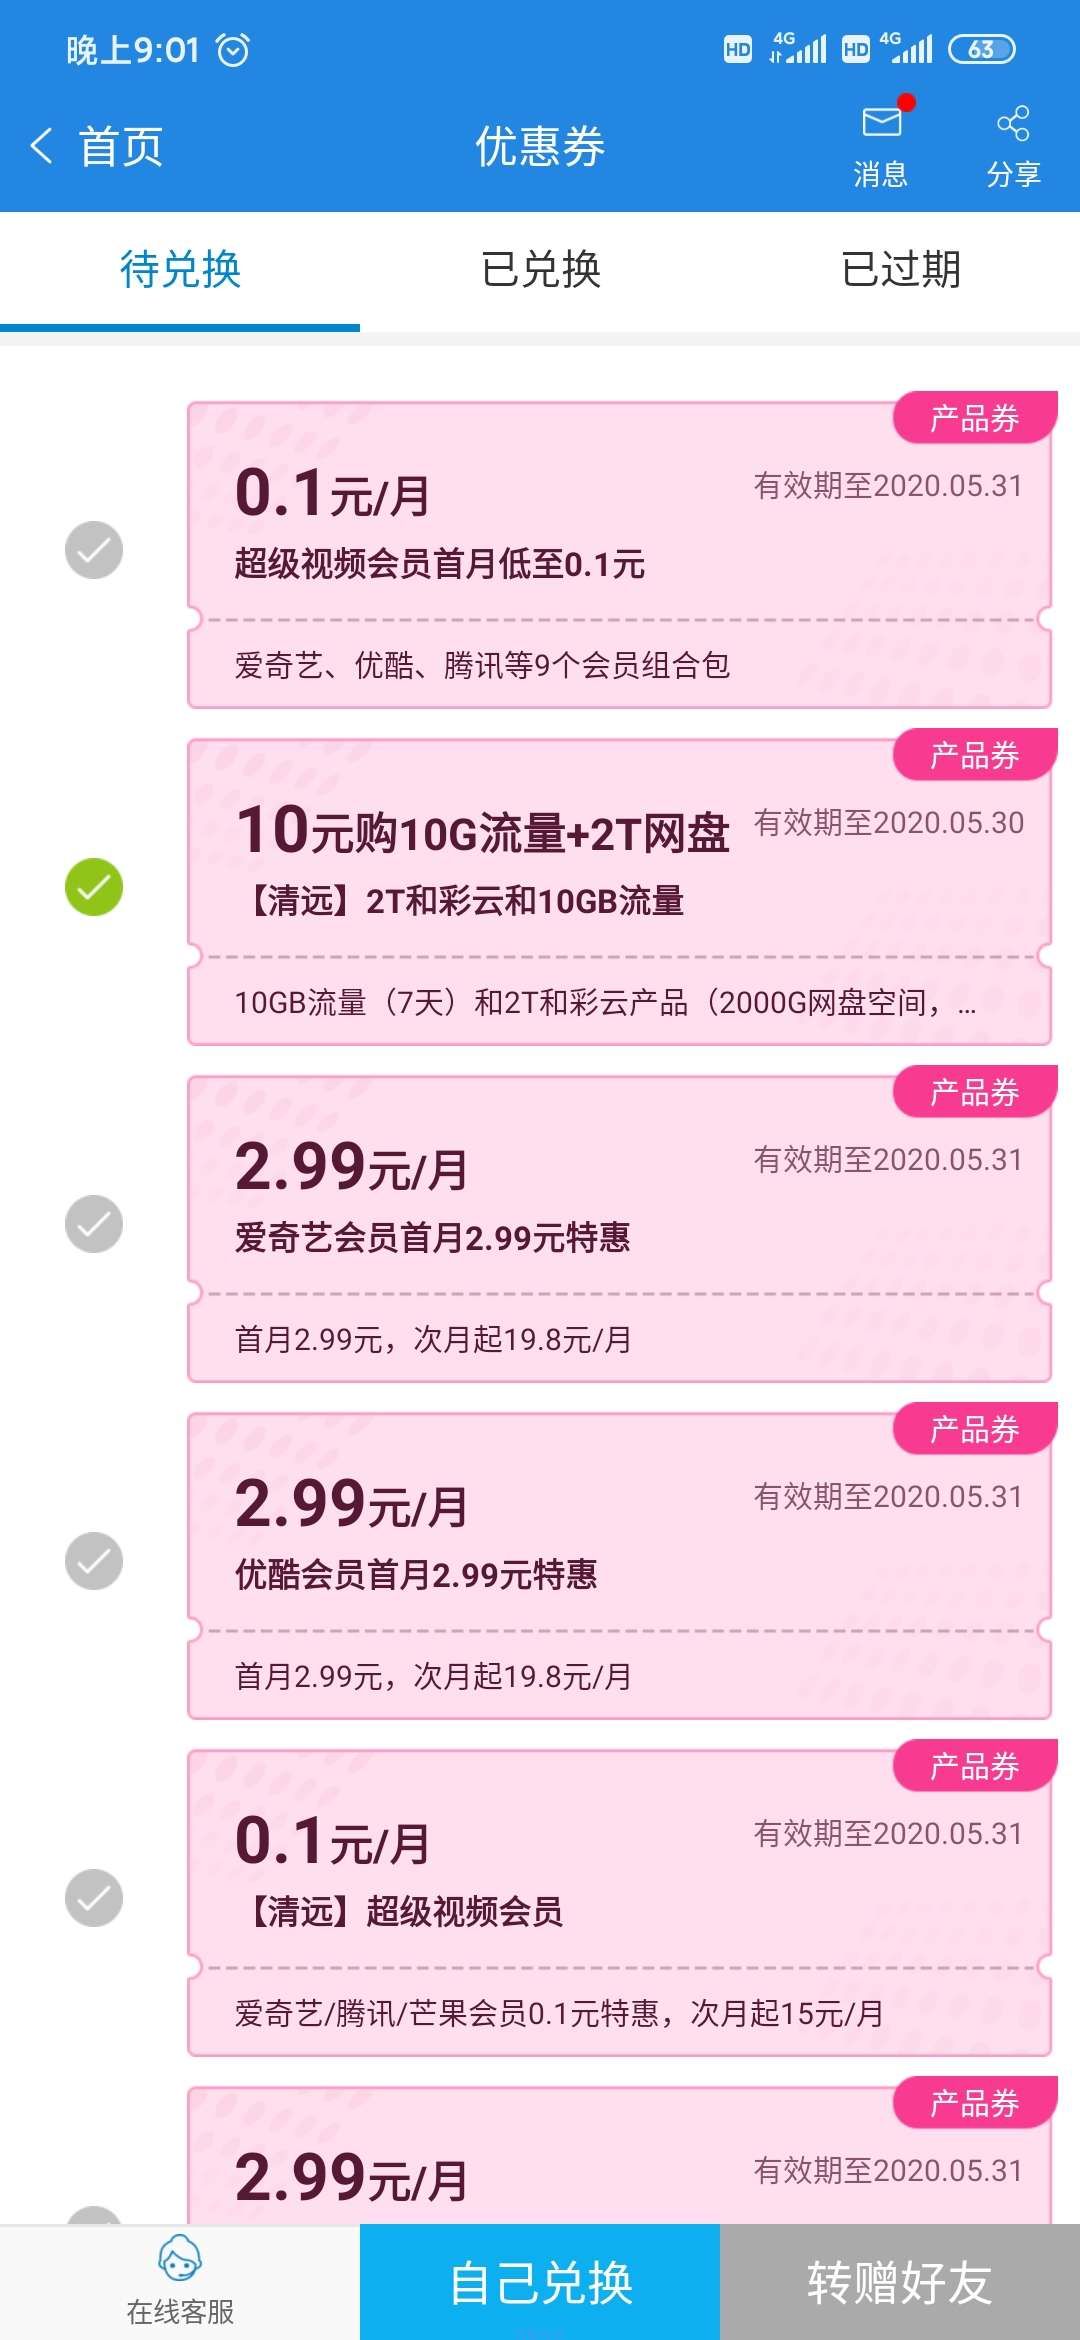Select the 超级视频会员首月 0.1元 coupon checkbox
This screenshot has width=1080, height=2340.
[x=94, y=550]
